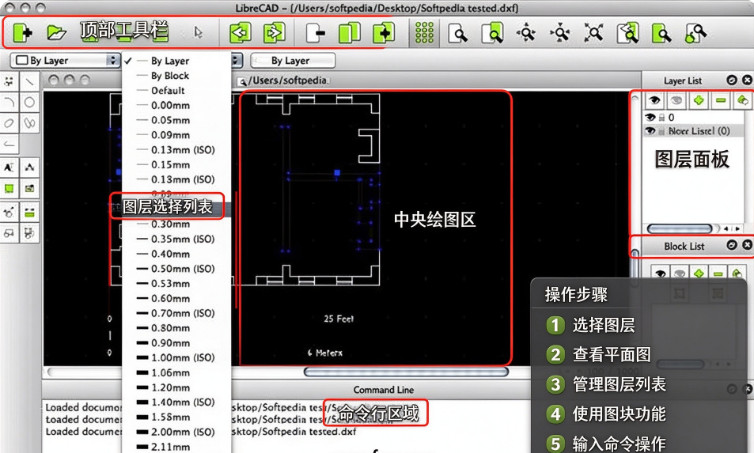Open the By Layer color dropdown
The width and height of the screenshot is (754, 453).
coord(65,61)
